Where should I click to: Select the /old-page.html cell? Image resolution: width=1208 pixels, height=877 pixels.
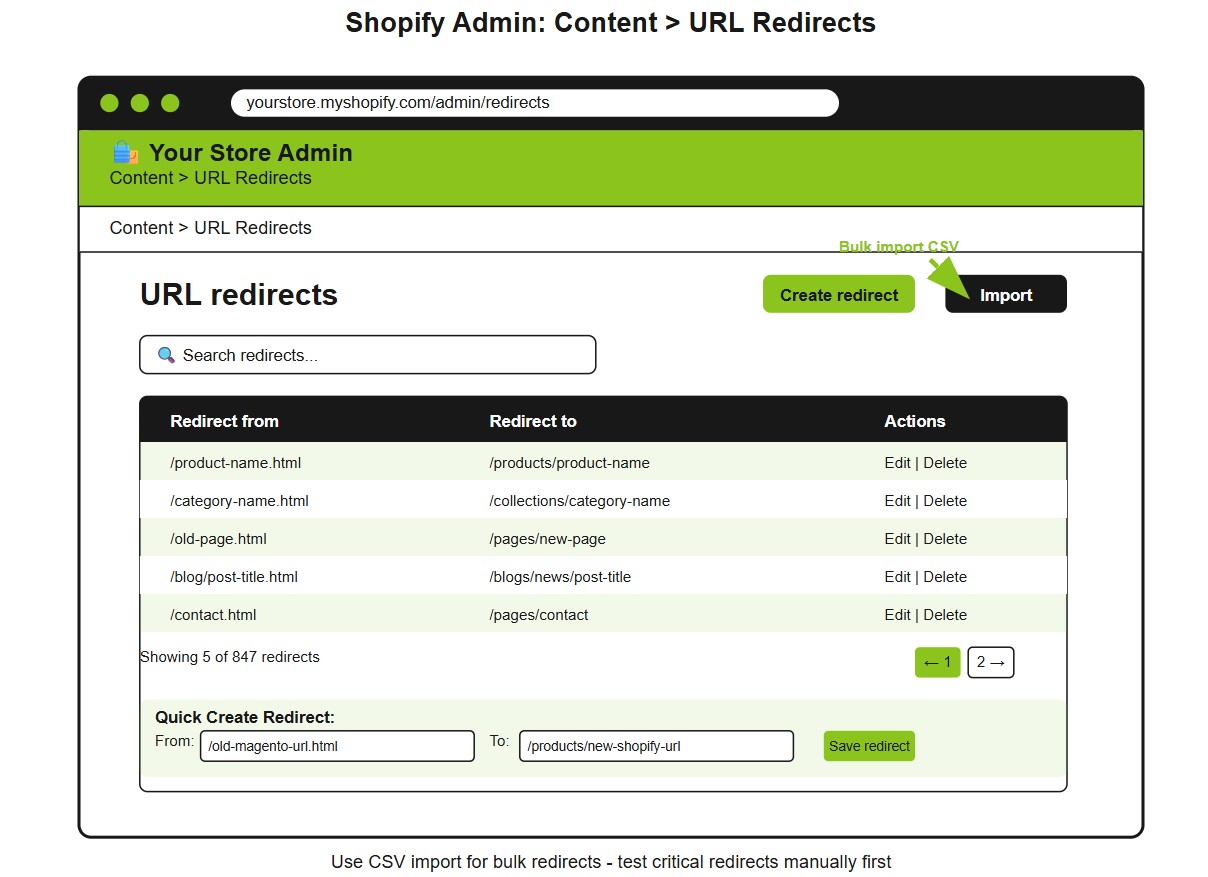point(218,539)
